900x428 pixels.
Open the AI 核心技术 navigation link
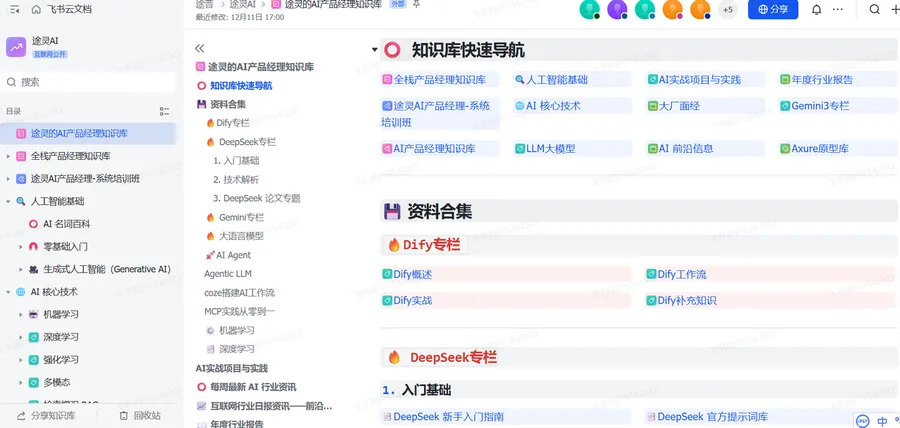[x=553, y=106]
